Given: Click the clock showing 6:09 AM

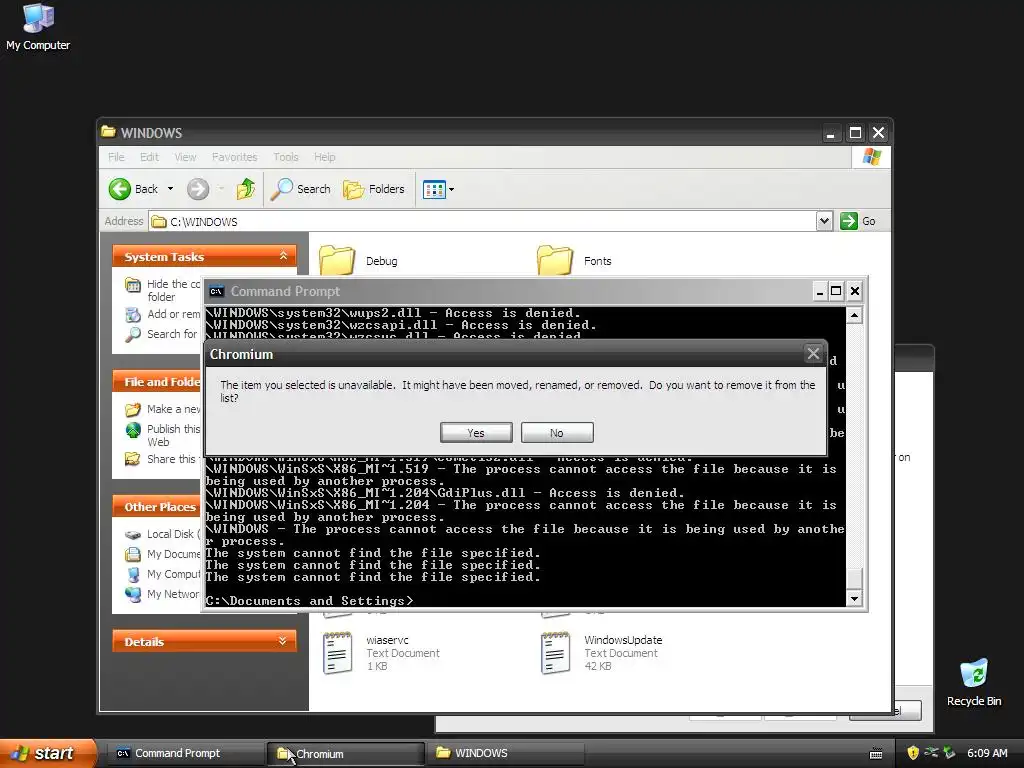Looking at the screenshot, I should tap(987, 753).
